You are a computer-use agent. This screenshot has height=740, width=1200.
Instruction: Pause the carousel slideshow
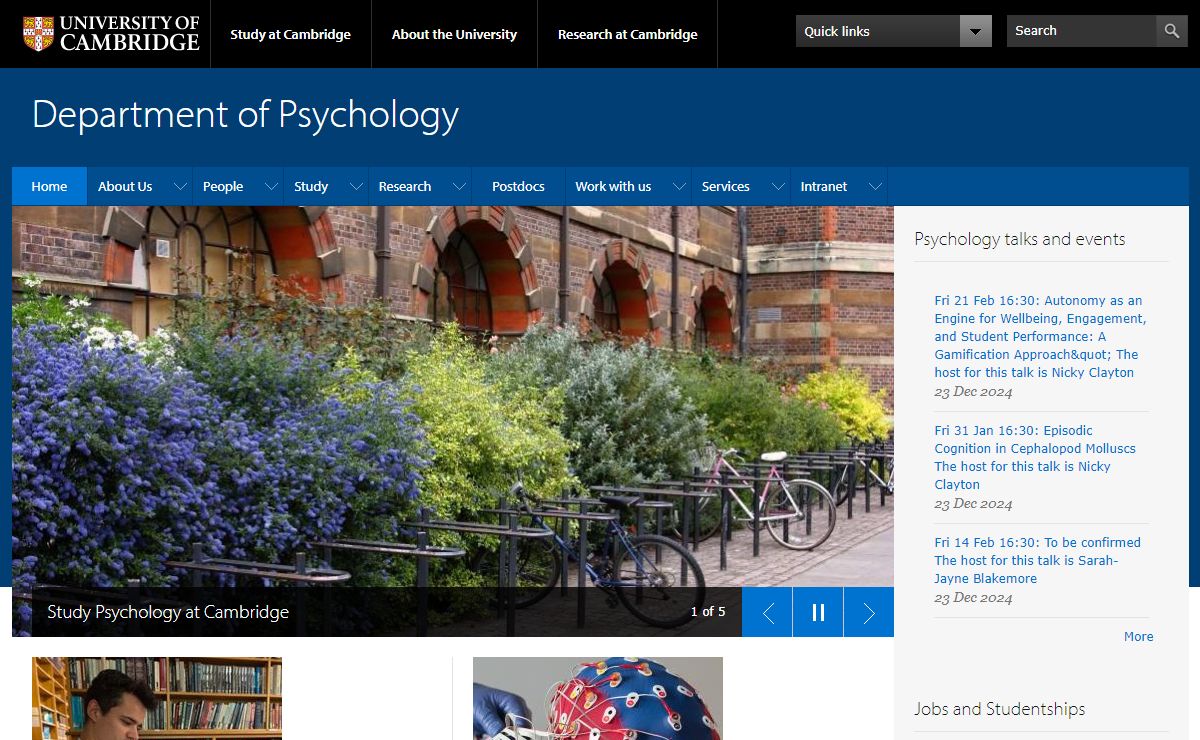click(x=818, y=612)
